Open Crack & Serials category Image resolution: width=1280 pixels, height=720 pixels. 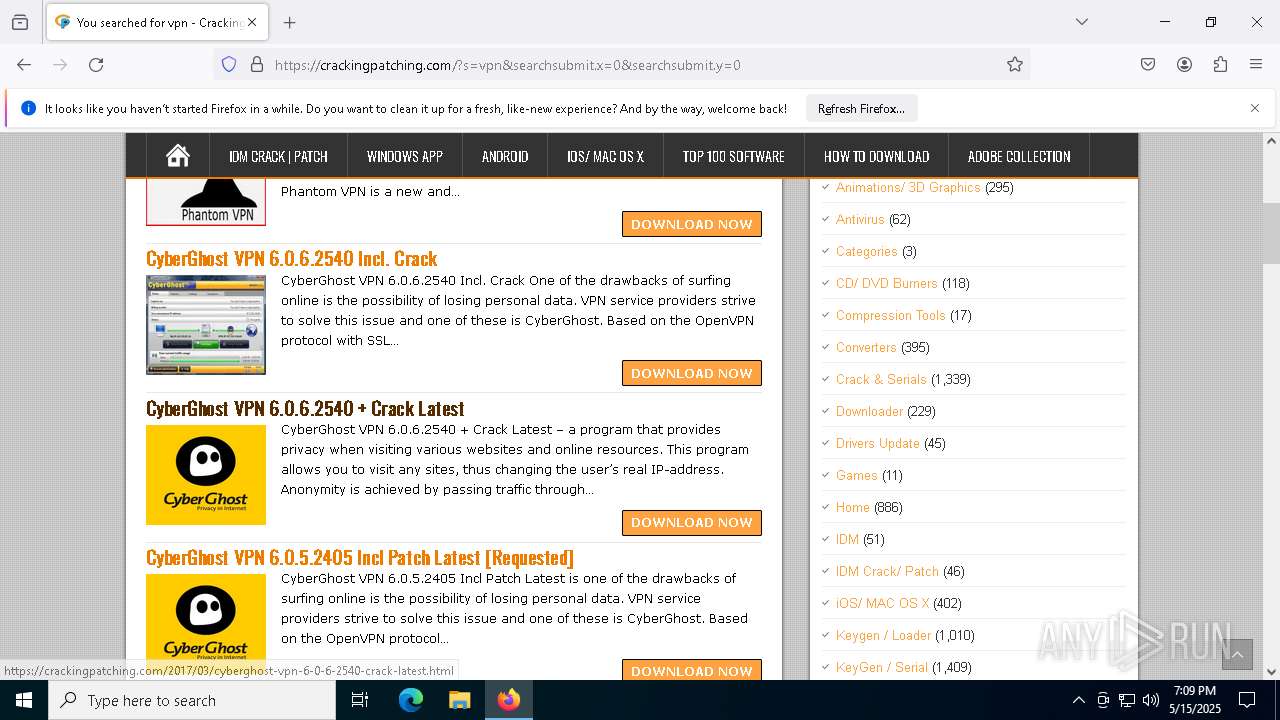point(881,379)
